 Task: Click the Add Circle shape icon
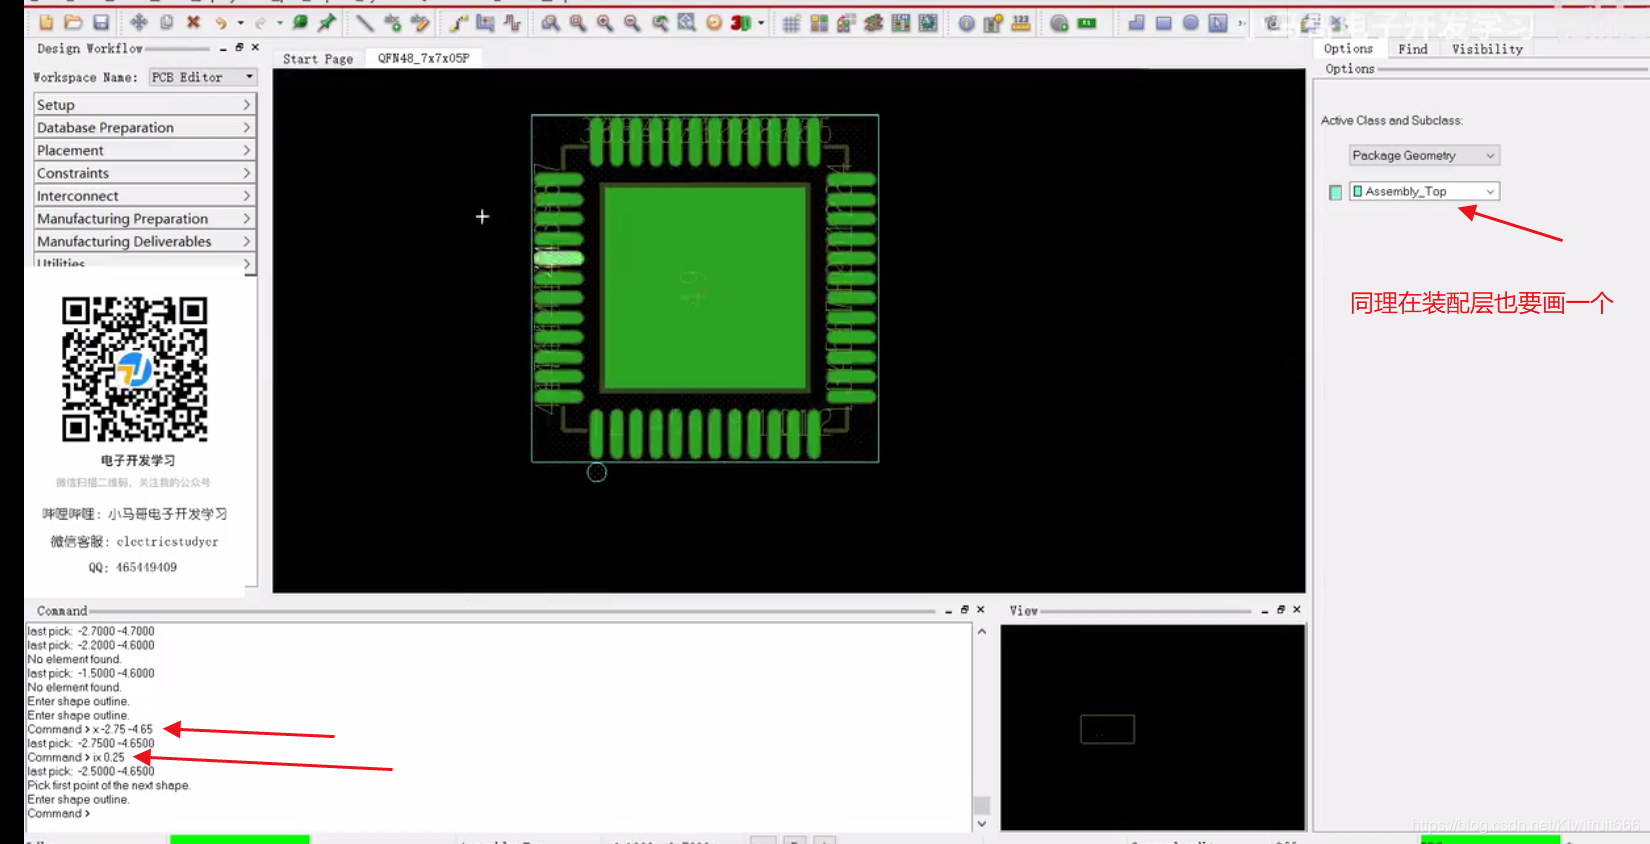click(x=1190, y=23)
